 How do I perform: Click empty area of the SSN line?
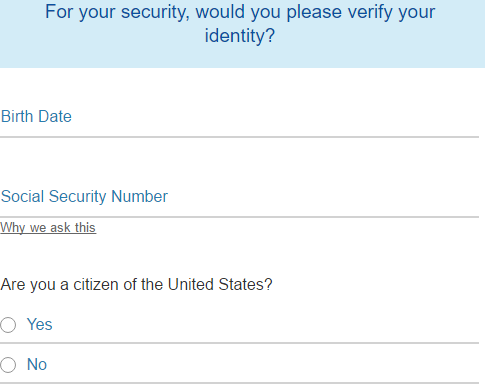click(323, 197)
